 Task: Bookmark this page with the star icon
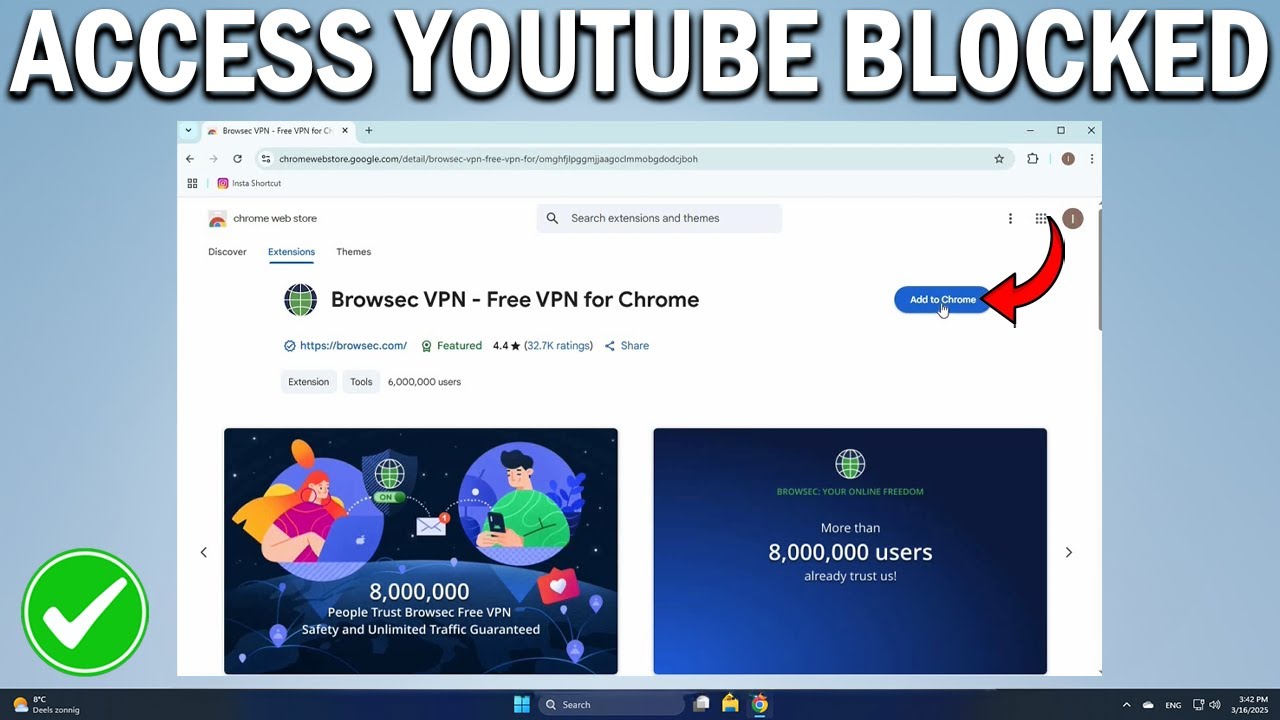999,159
